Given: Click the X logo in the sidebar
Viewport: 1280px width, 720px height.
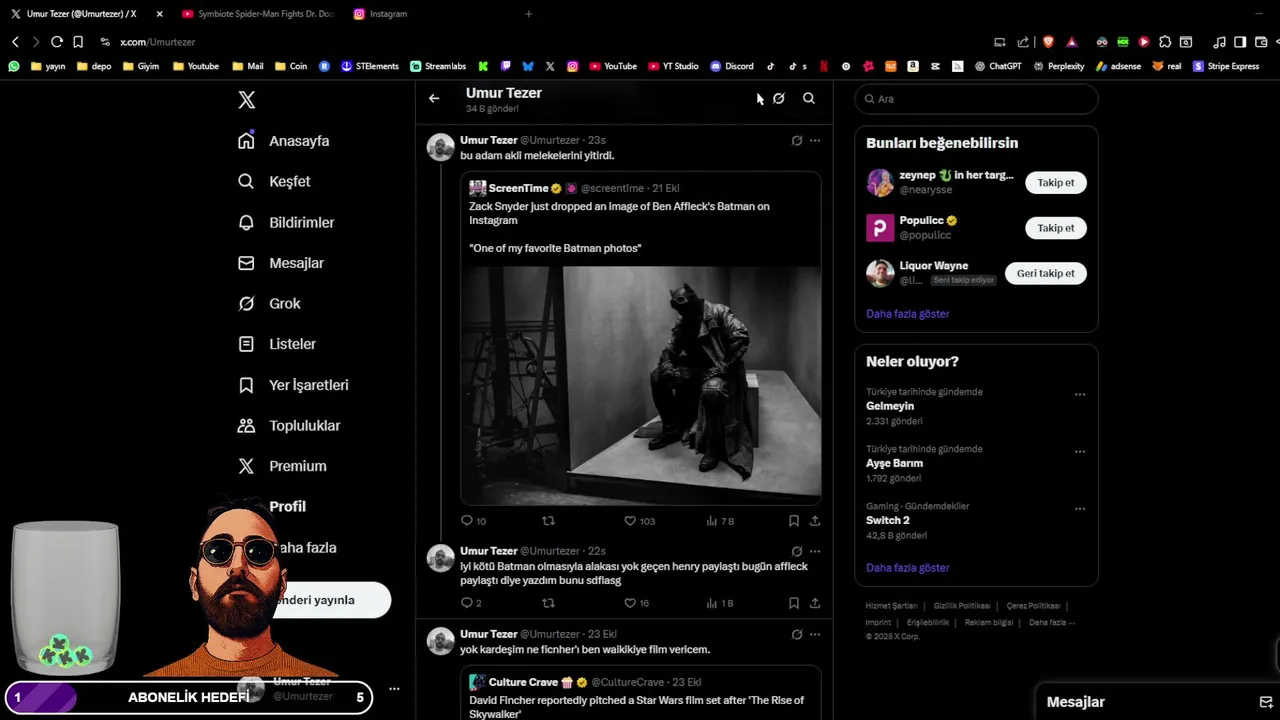Looking at the screenshot, I should click(x=247, y=100).
